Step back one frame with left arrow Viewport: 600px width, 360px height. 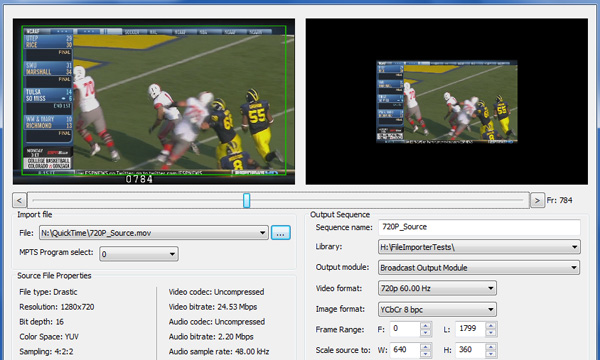(19, 200)
